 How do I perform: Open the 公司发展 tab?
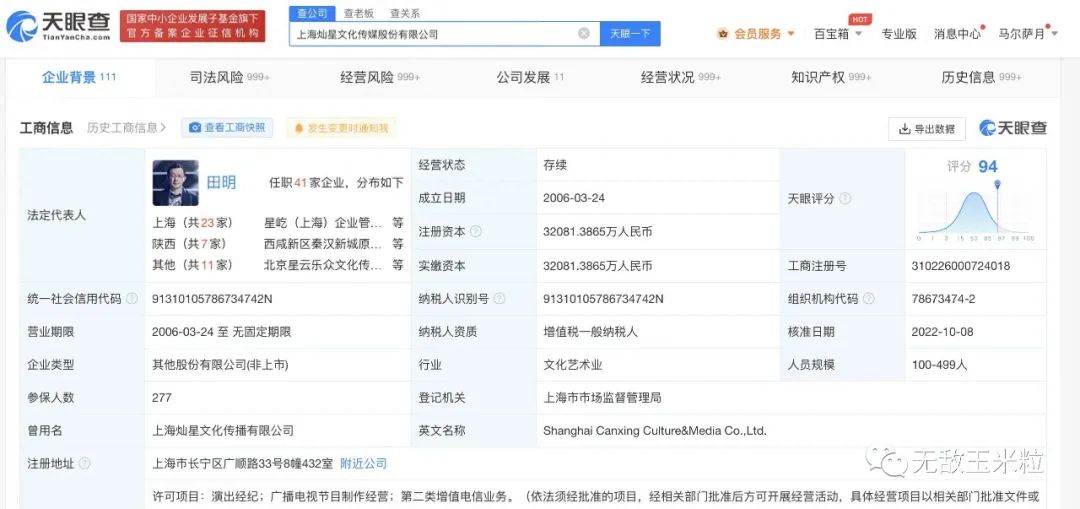pyautogui.click(x=530, y=77)
